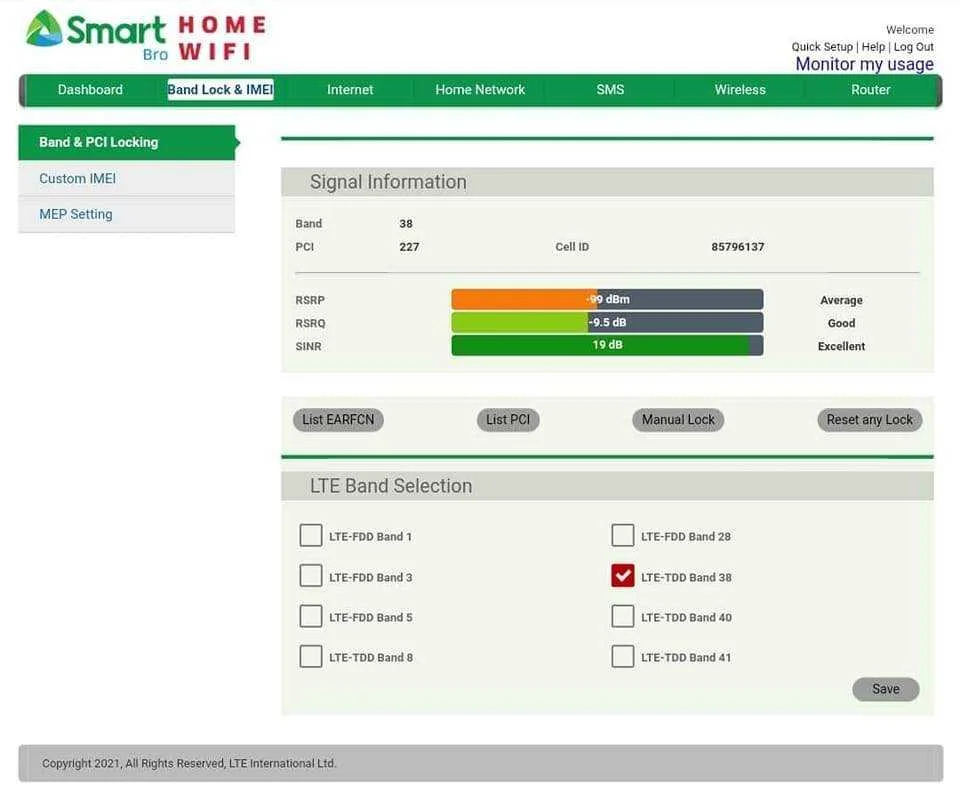
Task: Enable LTE-FDD Band 3 checkbox
Action: (x=311, y=576)
